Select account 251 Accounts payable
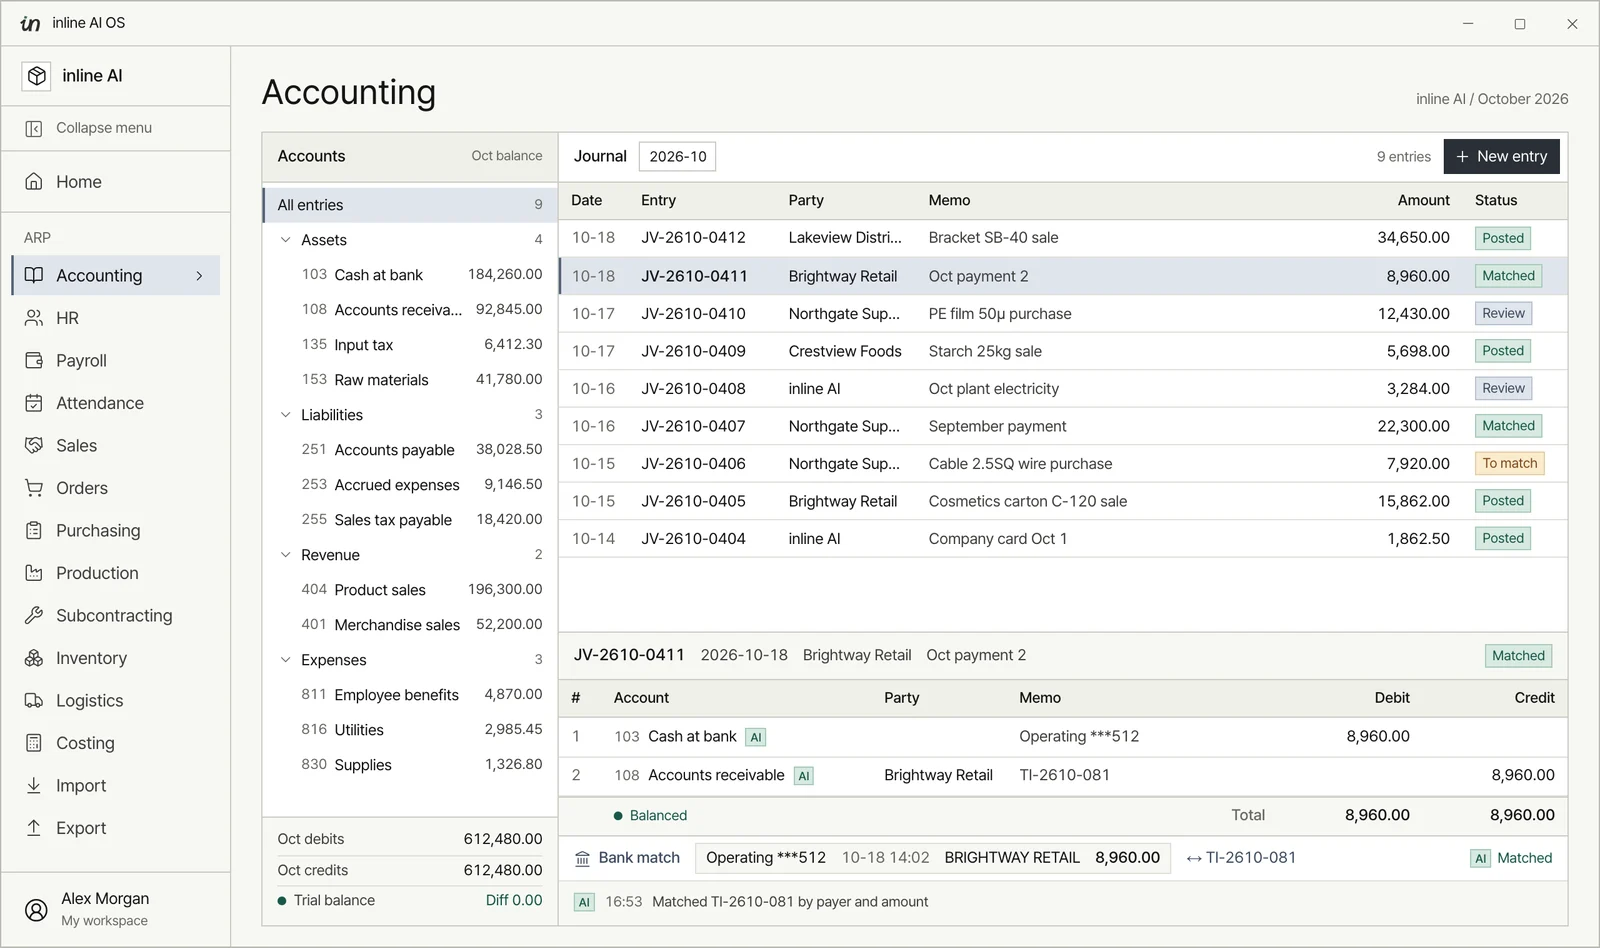The height and width of the screenshot is (948, 1600). pos(410,450)
